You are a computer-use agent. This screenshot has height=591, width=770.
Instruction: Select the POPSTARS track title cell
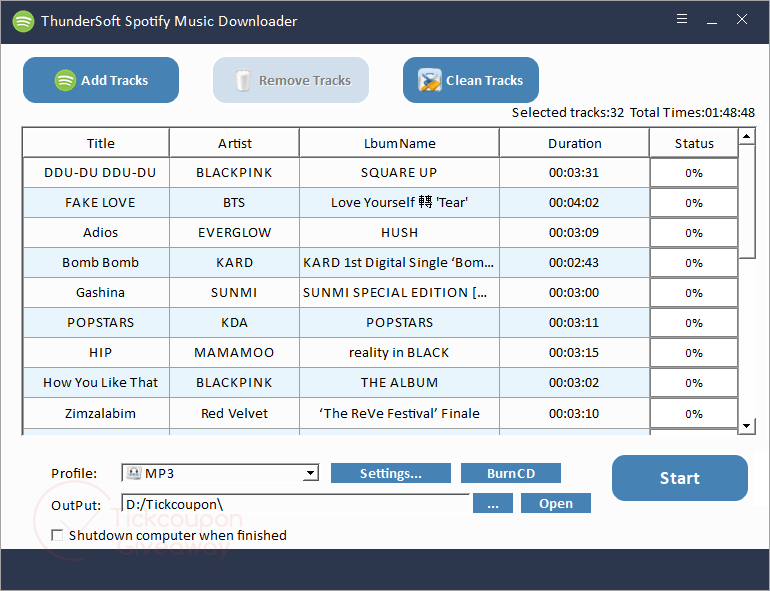pyautogui.click(x=96, y=322)
